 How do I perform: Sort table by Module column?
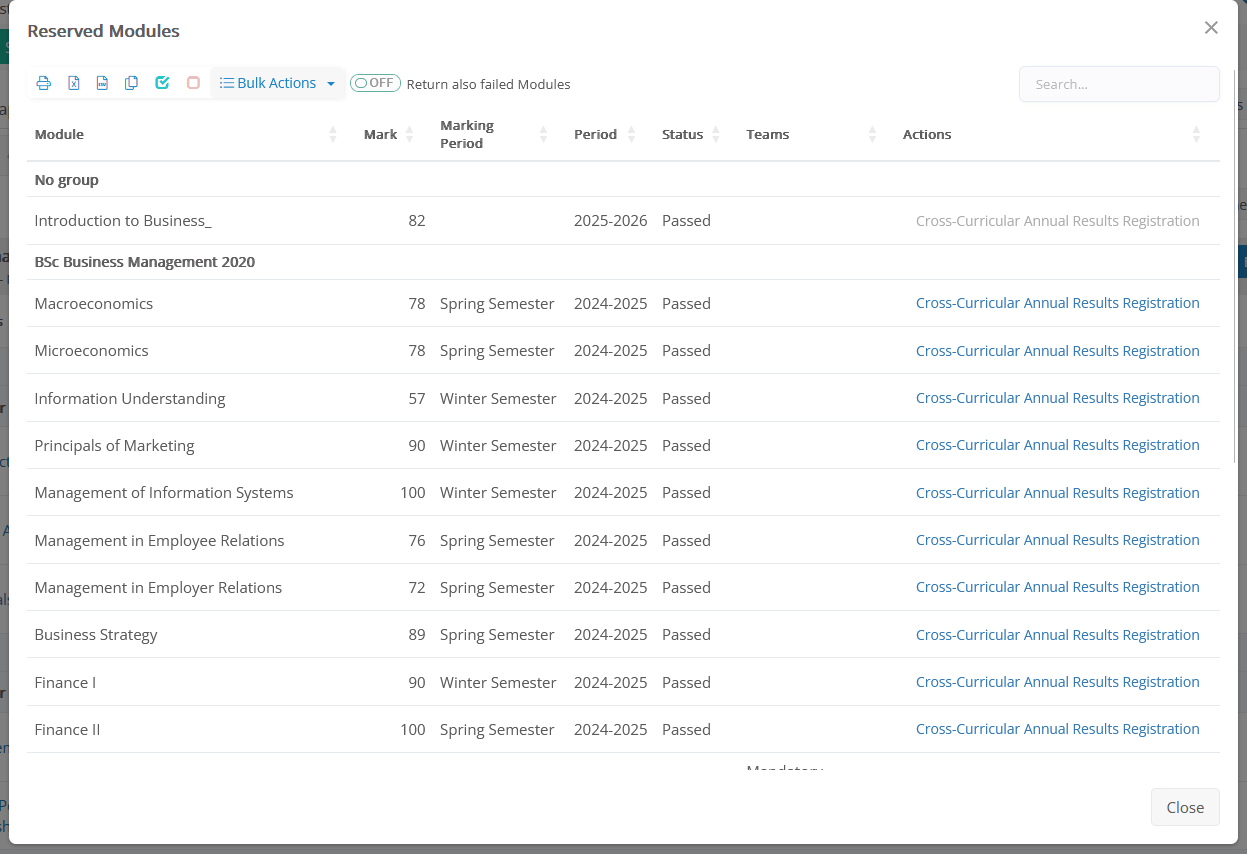tap(60, 134)
